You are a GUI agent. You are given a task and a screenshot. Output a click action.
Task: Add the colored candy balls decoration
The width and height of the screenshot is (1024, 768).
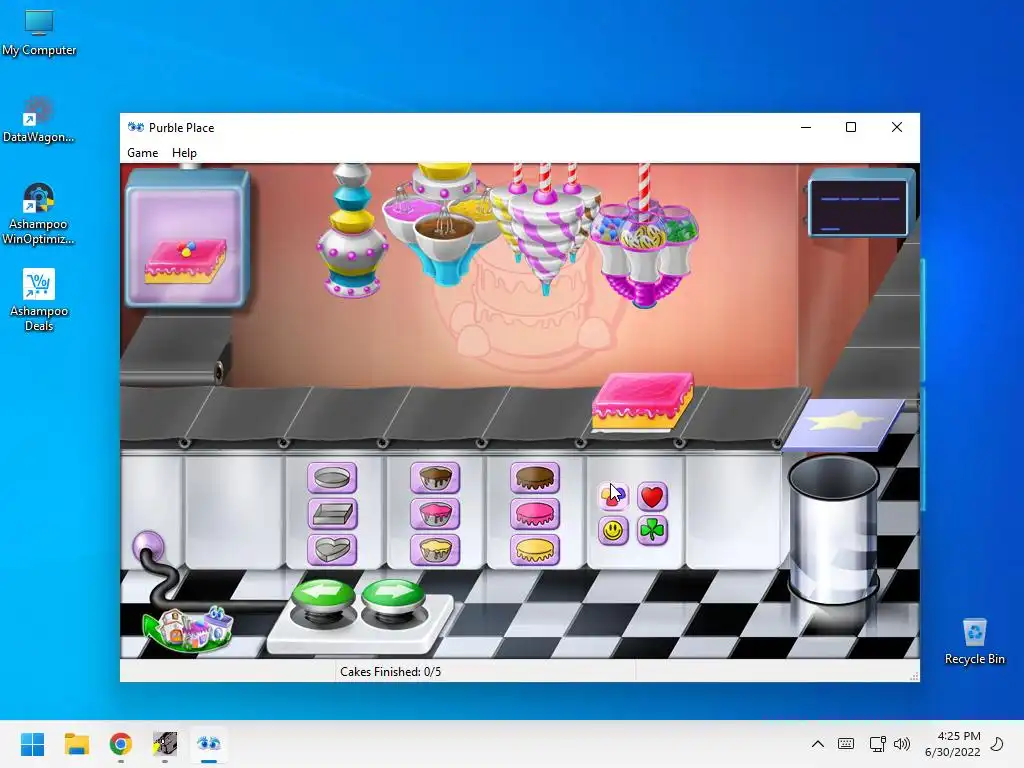(613, 496)
